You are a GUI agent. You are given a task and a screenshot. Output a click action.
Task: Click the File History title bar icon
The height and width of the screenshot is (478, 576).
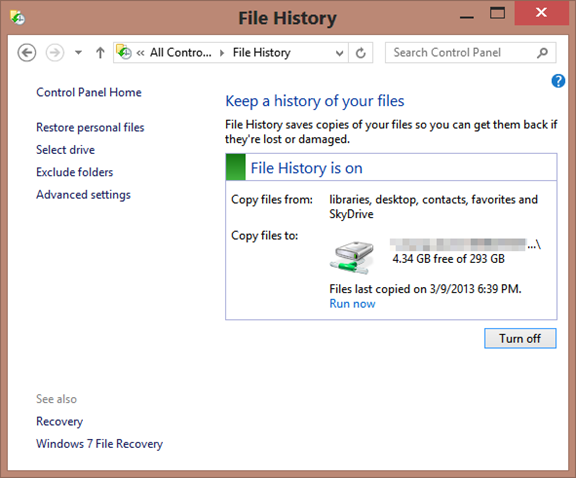17,17
